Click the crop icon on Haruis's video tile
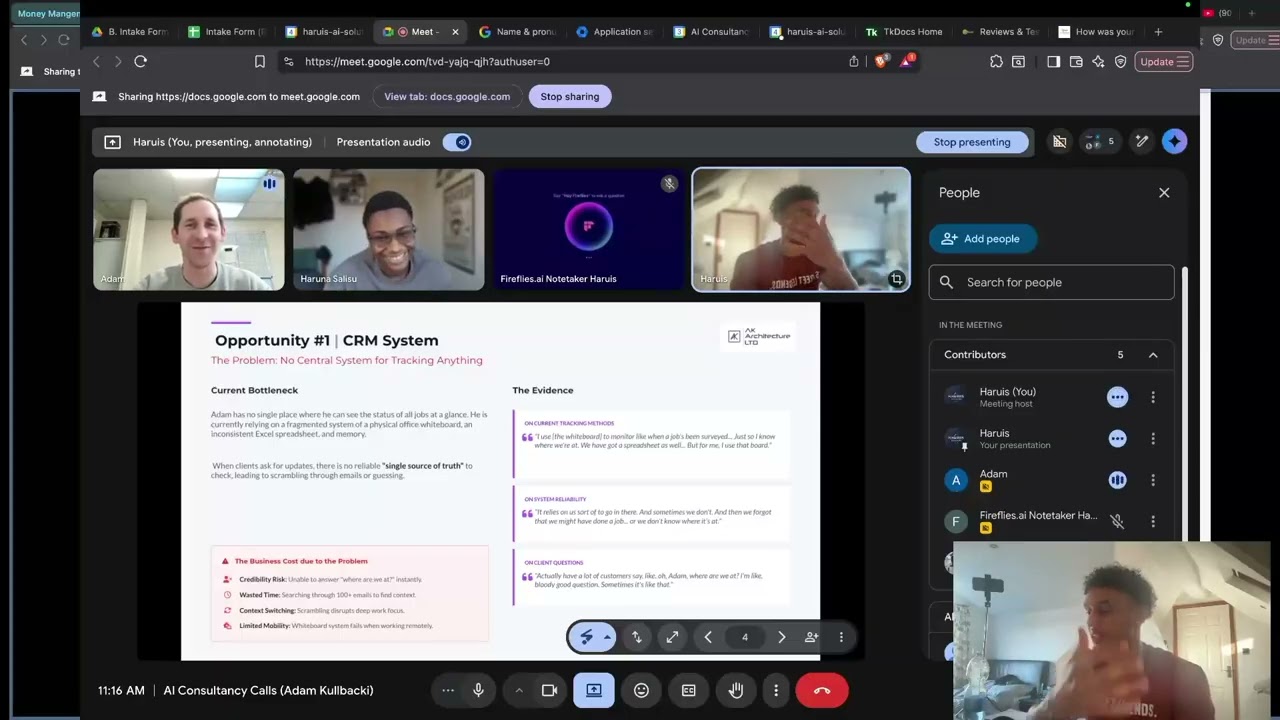The image size is (1280, 720). 896,279
